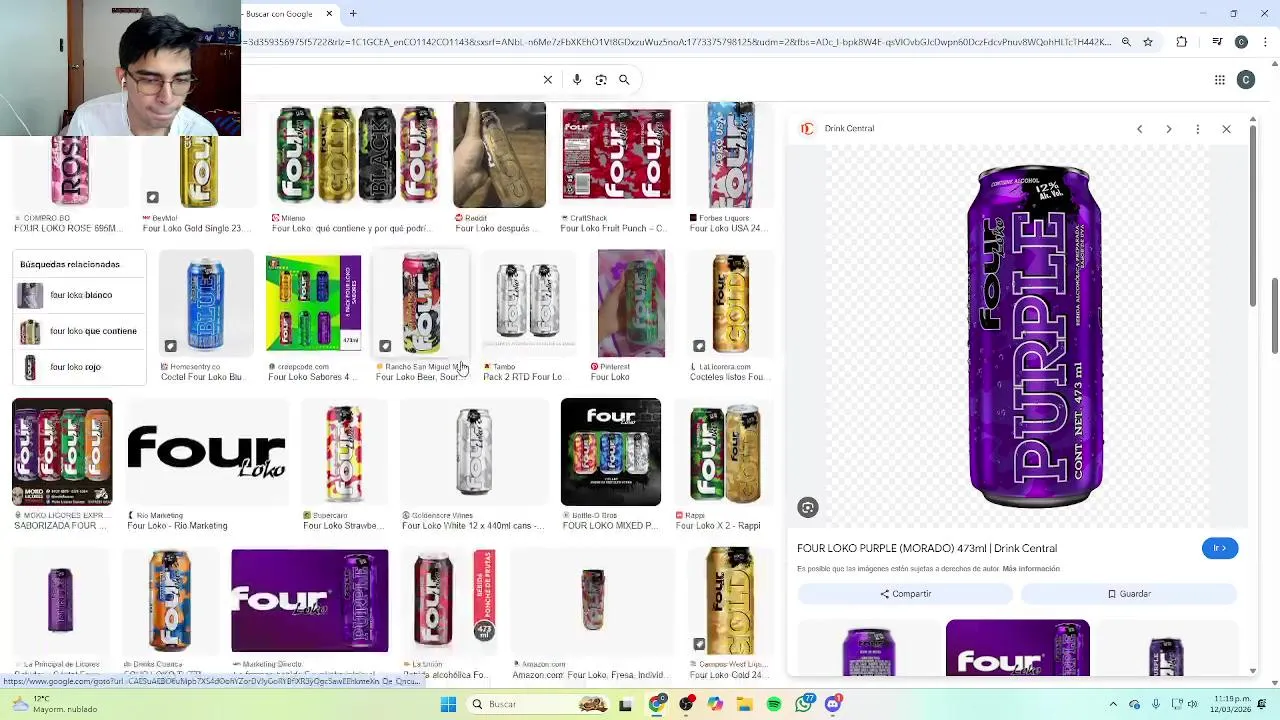Open the Rancho San Miguel Four Loko image
This screenshot has height=720, width=1280.
point(420,303)
